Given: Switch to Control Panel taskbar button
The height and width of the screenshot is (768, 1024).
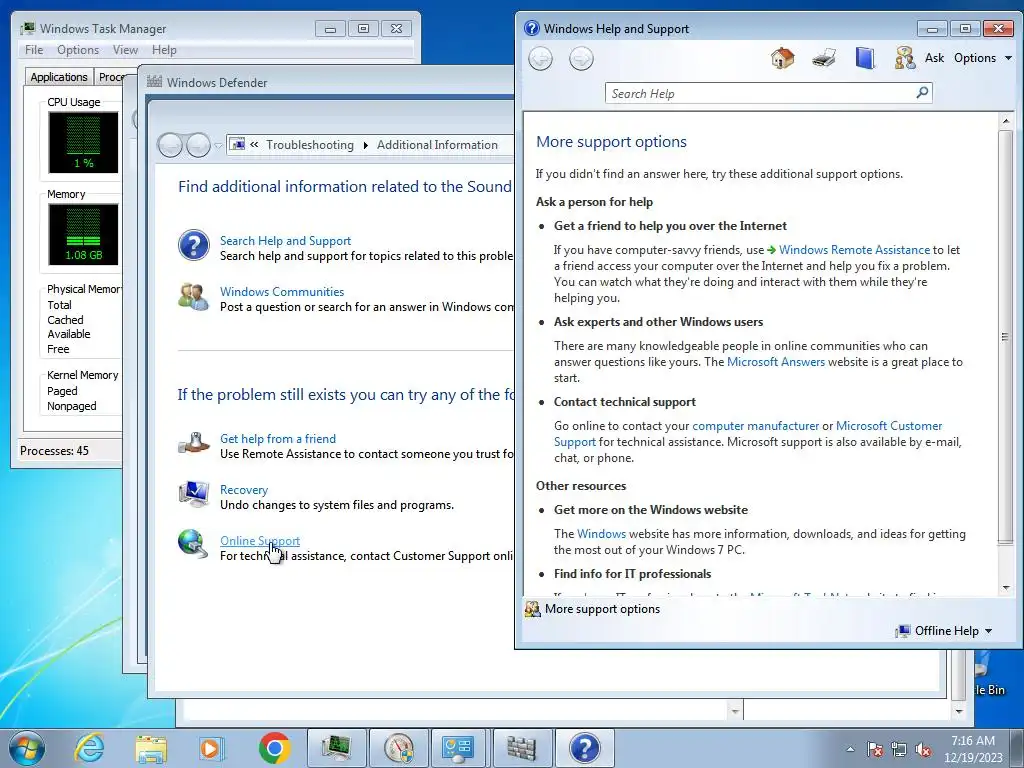Looking at the screenshot, I should point(458,748).
